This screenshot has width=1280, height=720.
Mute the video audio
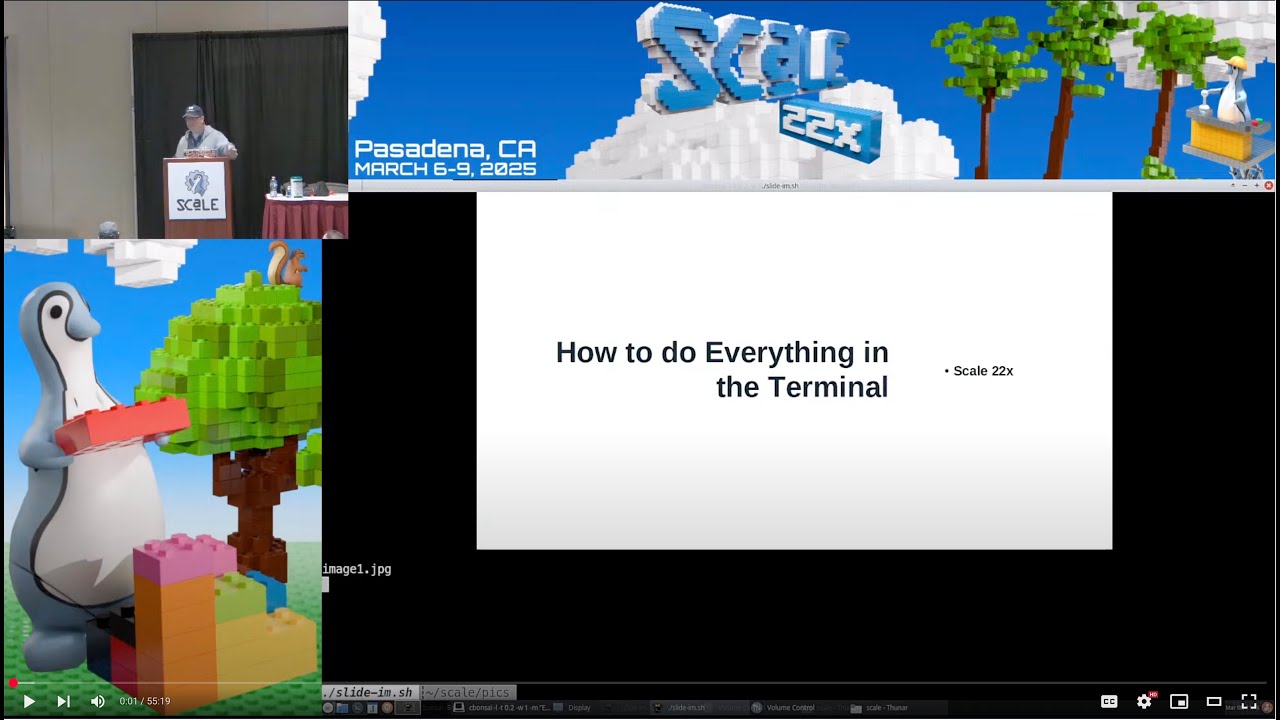tap(97, 701)
